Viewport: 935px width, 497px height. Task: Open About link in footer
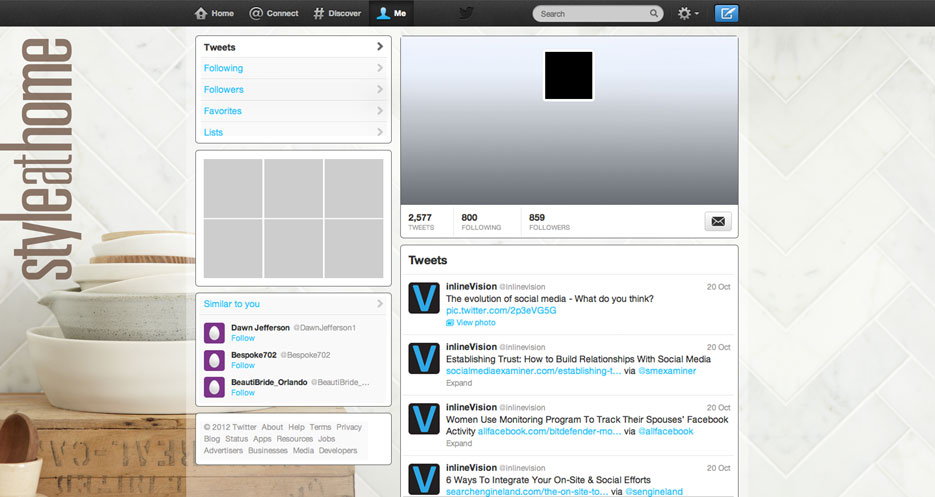click(x=272, y=427)
